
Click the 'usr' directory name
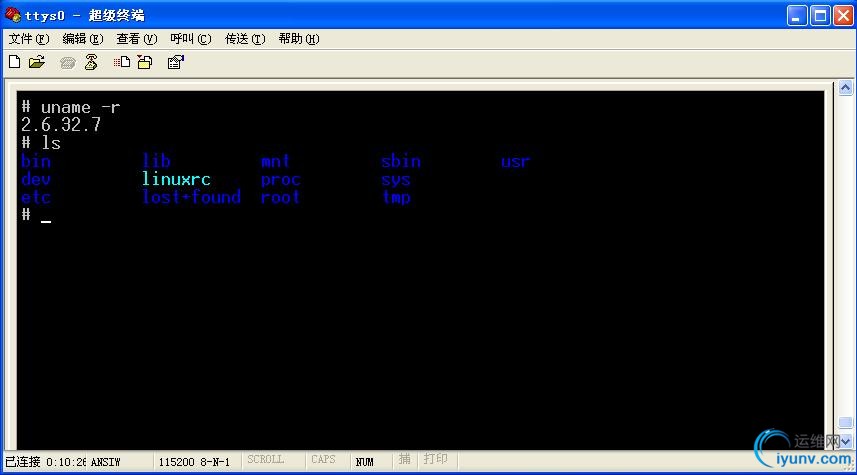pyautogui.click(x=515, y=161)
